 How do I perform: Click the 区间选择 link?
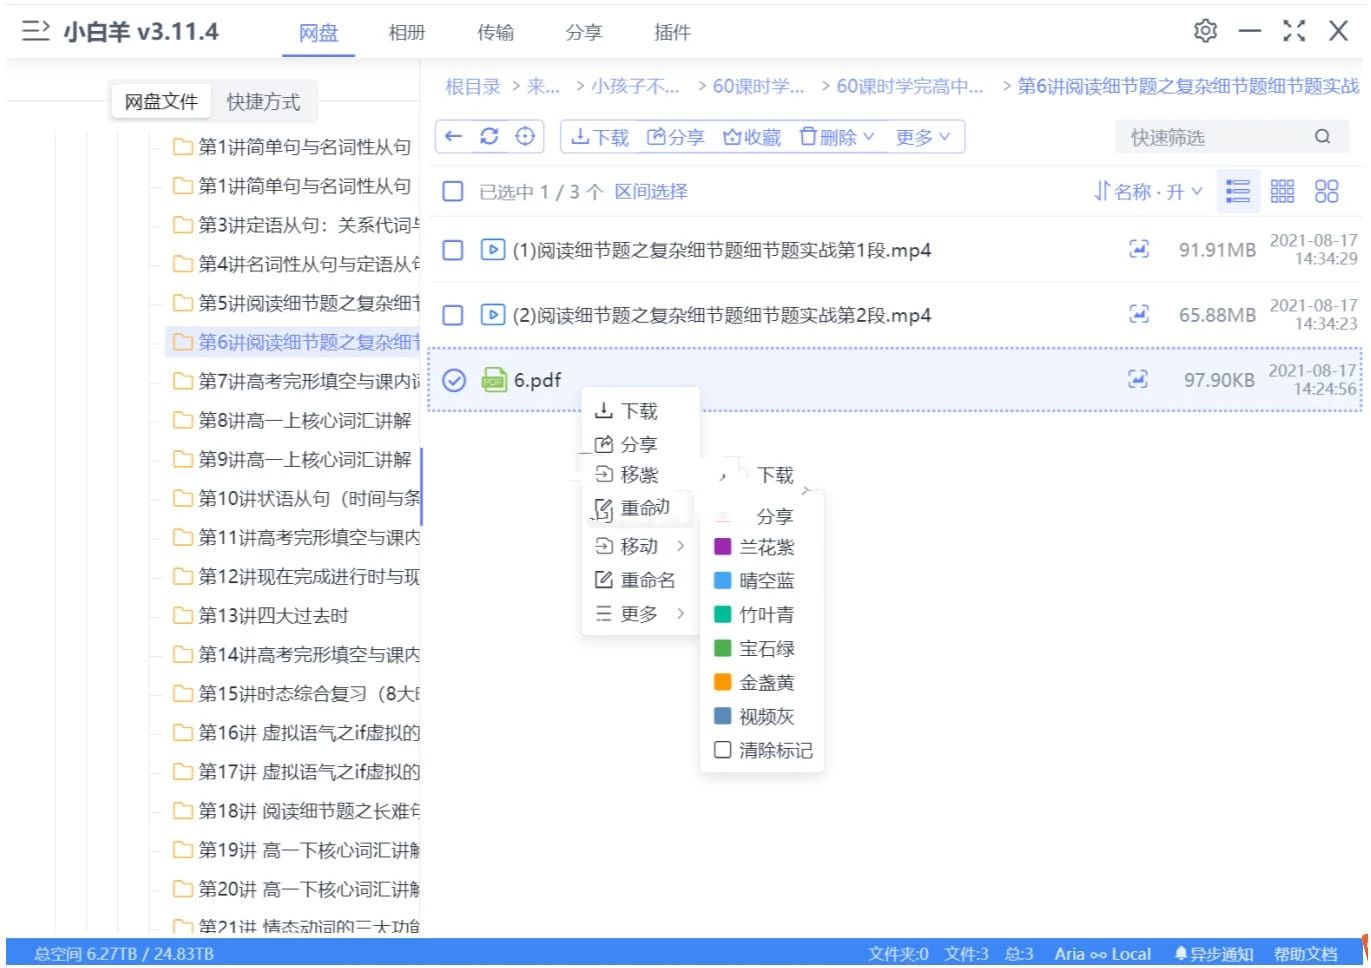pos(650,191)
